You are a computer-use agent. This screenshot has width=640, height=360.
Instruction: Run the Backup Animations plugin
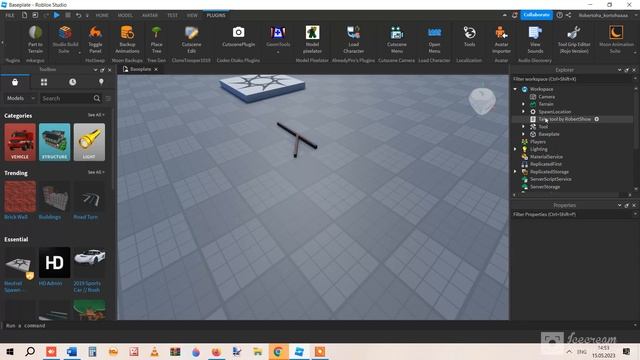[127, 39]
